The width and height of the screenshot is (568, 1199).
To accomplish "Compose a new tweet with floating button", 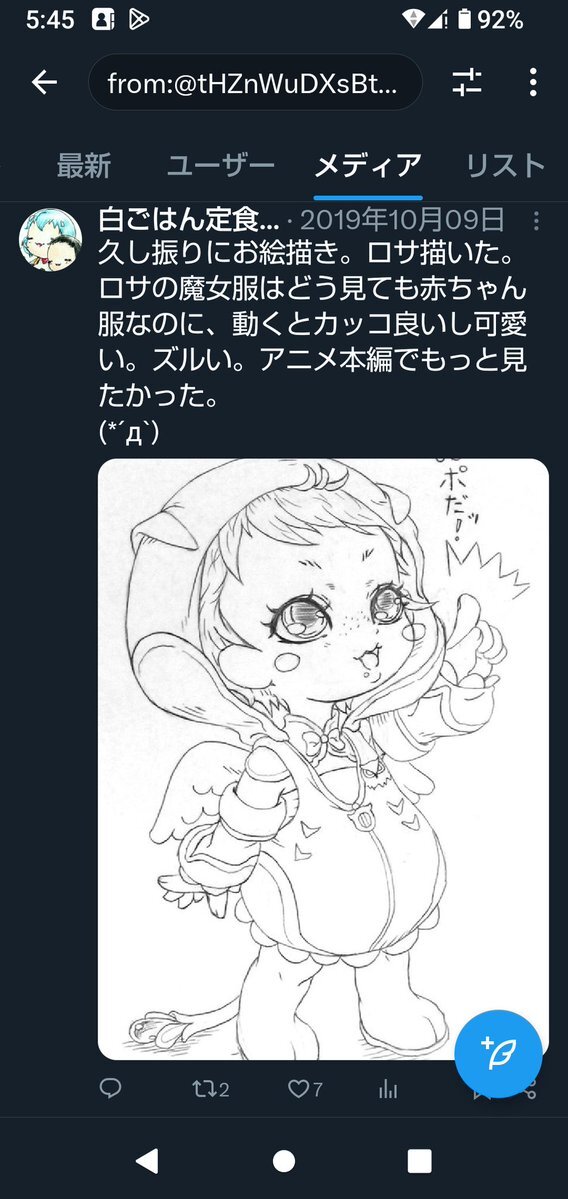I will (x=498, y=1054).
